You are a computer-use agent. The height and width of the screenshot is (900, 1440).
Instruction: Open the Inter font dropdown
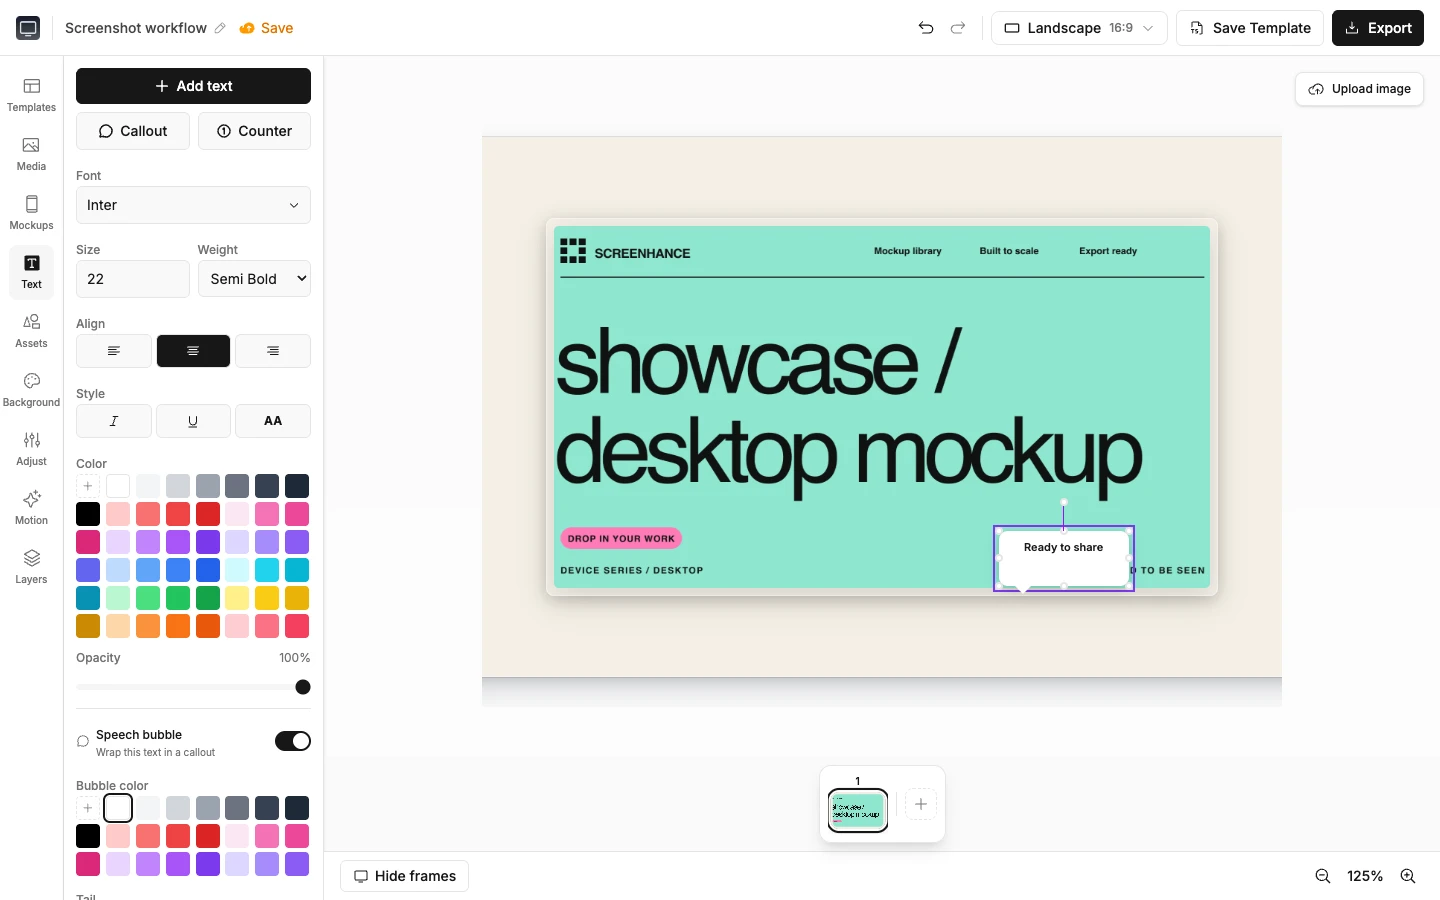(193, 205)
